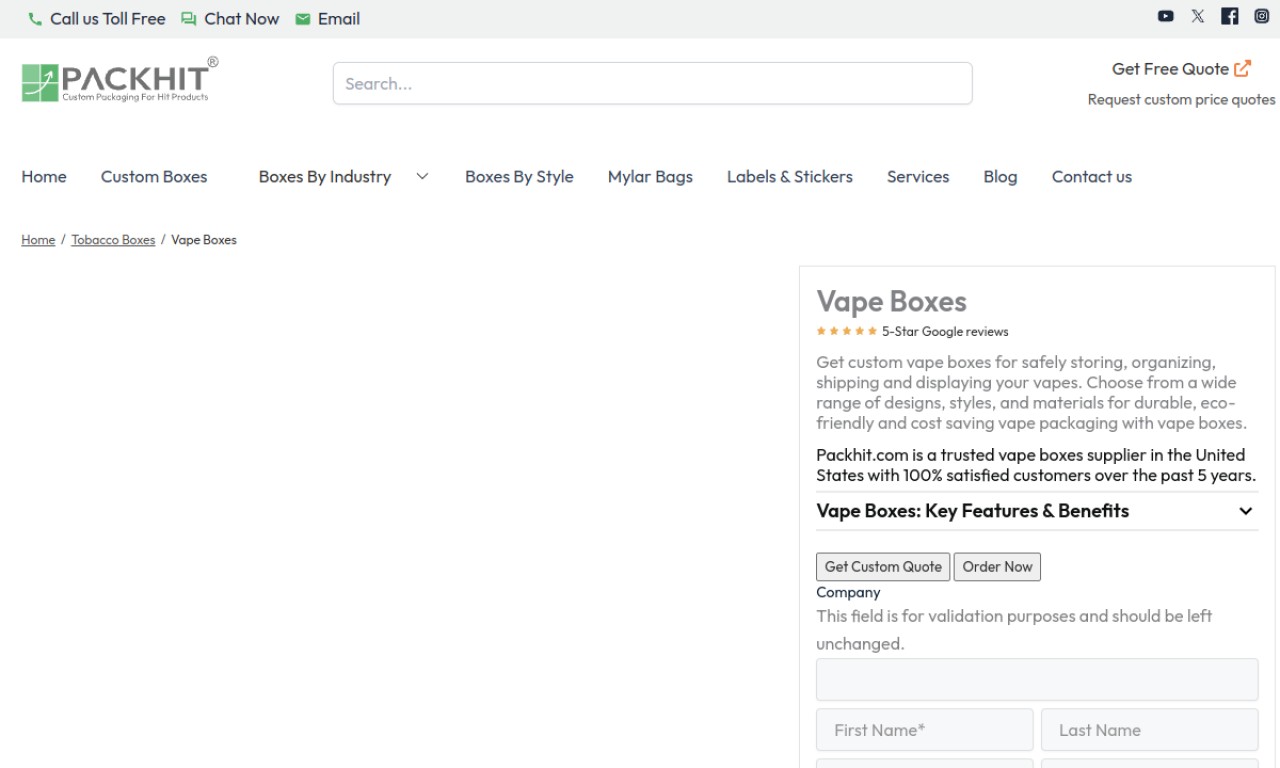The width and height of the screenshot is (1280, 768).
Task: Open the Facebook page icon
Action: click(x=1230, y=16)
